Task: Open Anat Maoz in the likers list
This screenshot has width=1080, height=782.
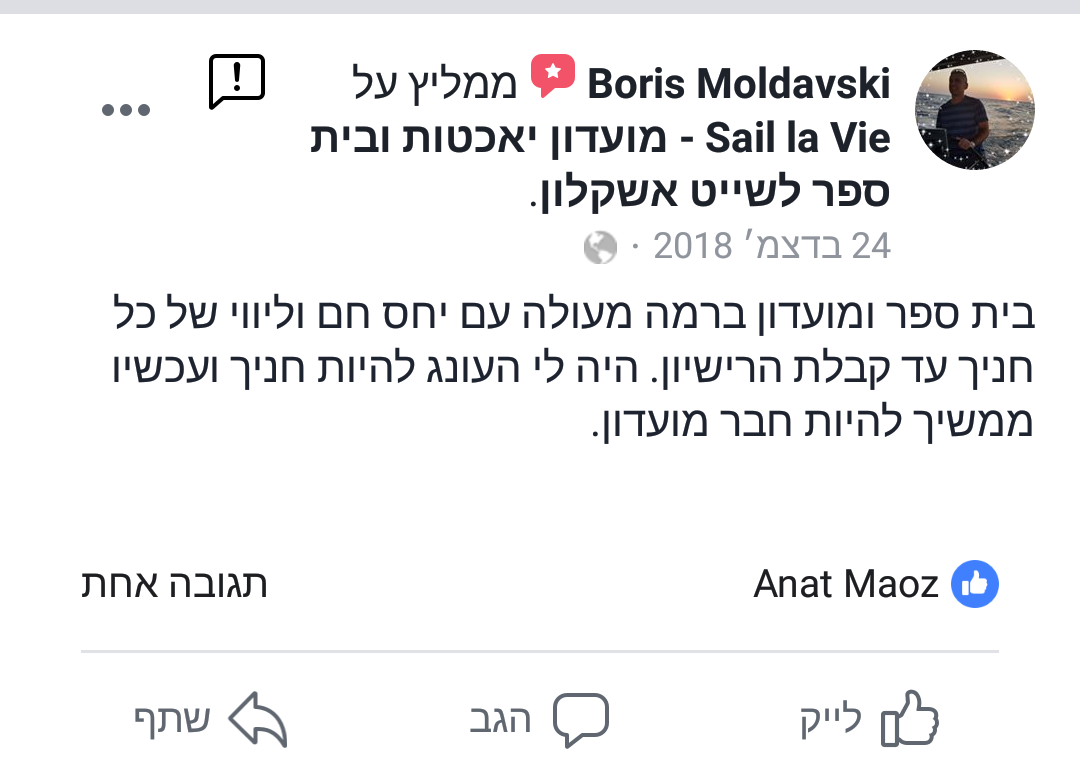Action: point(846,585)
